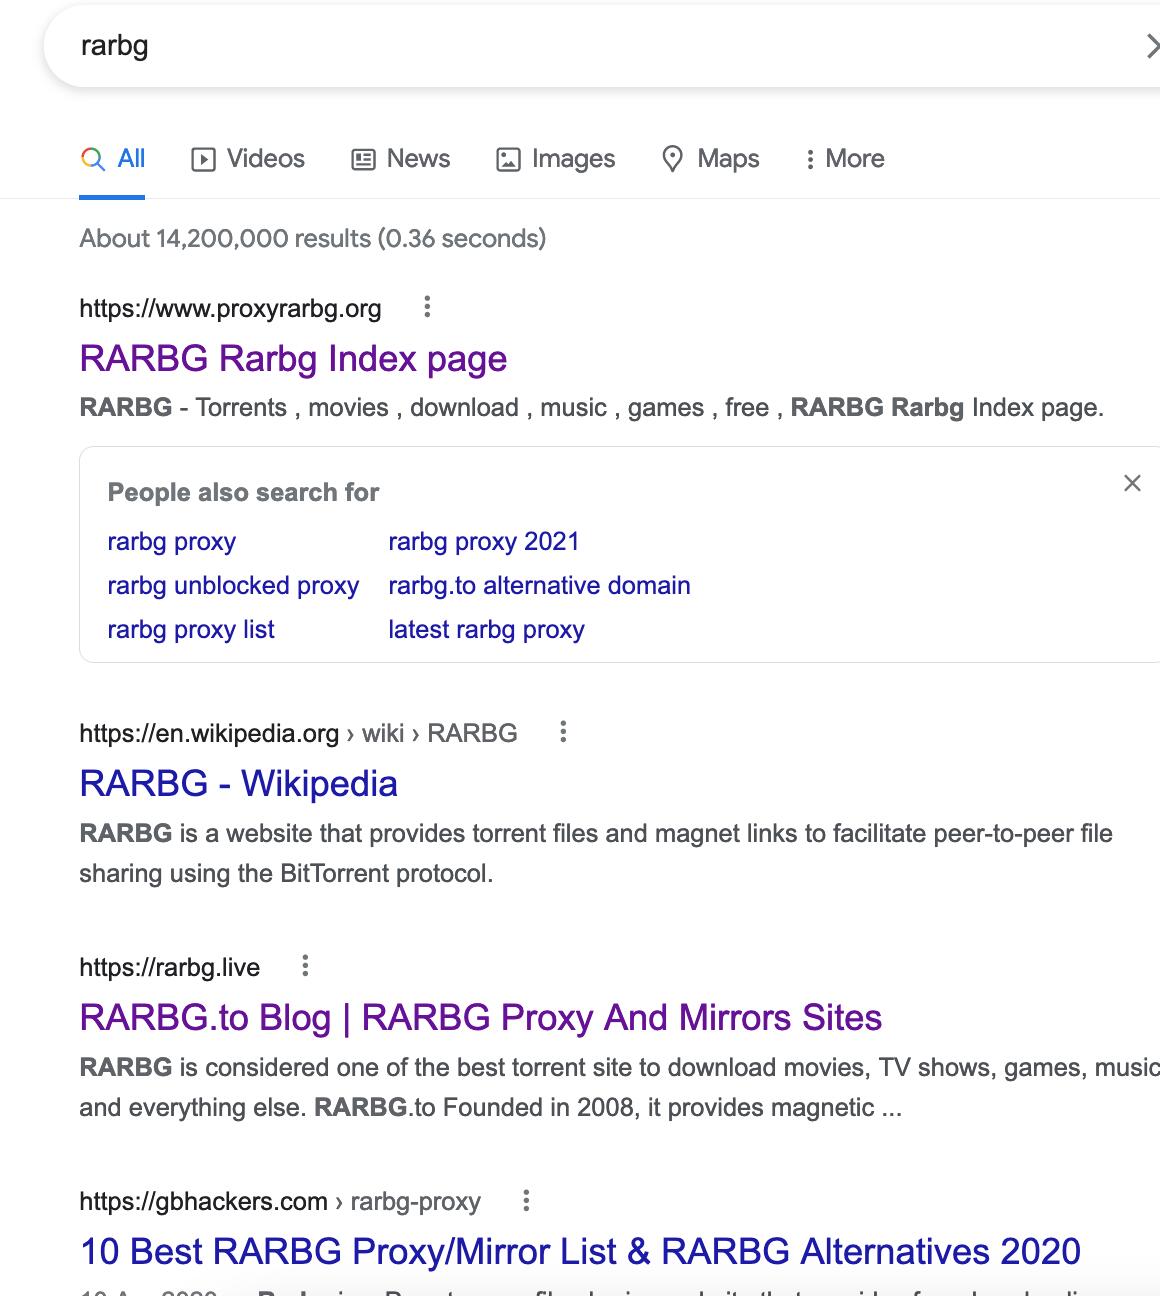
Task: Open 10 Best RARBG Proxy/Mirror List result
Action: [x=580, y=1252]
